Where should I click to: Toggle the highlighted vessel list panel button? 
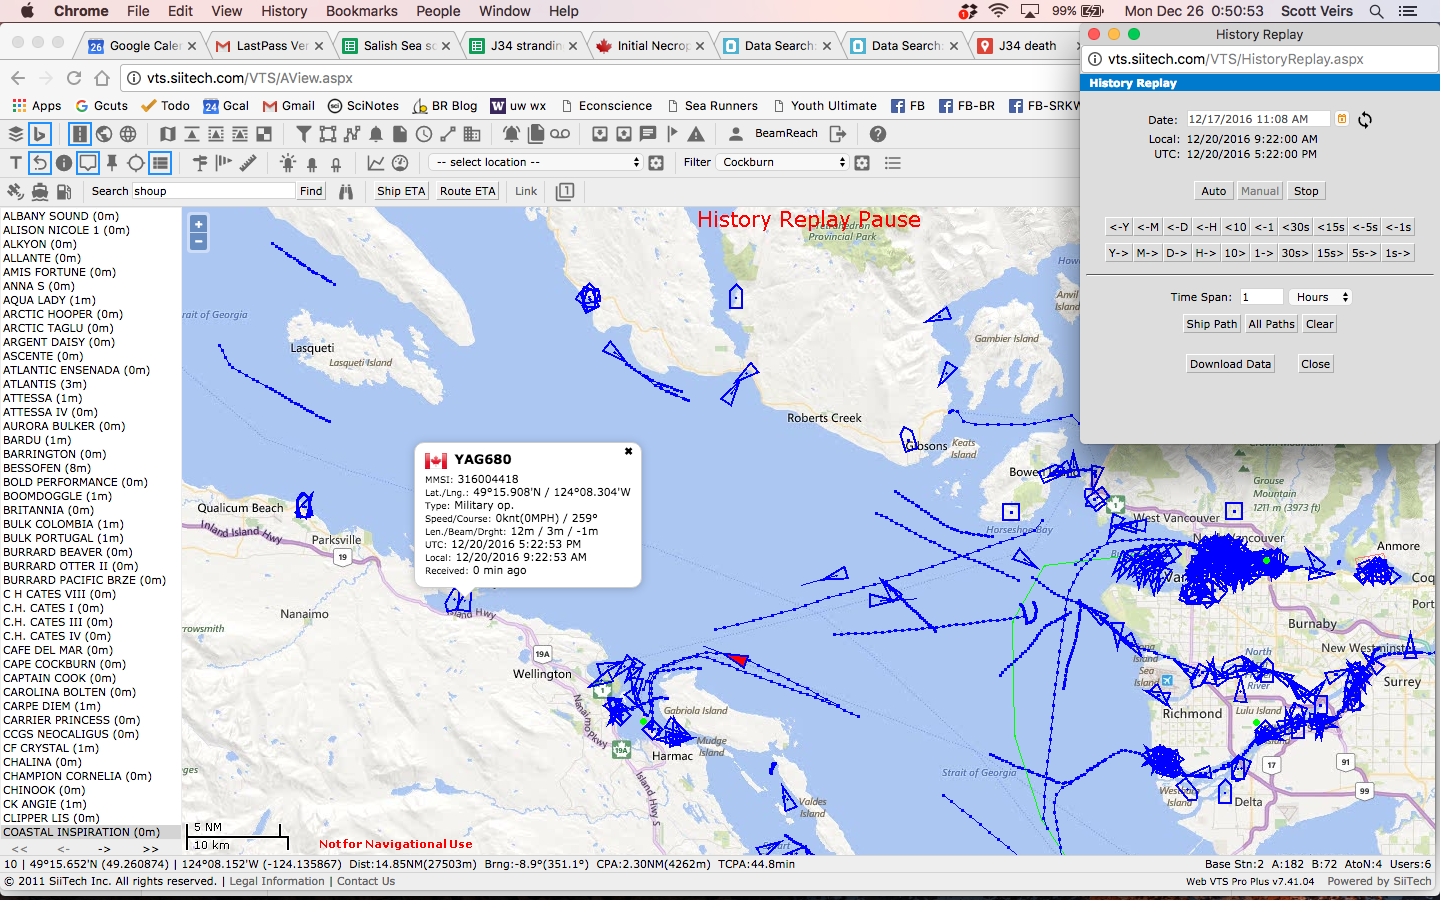tap(160, 162)
